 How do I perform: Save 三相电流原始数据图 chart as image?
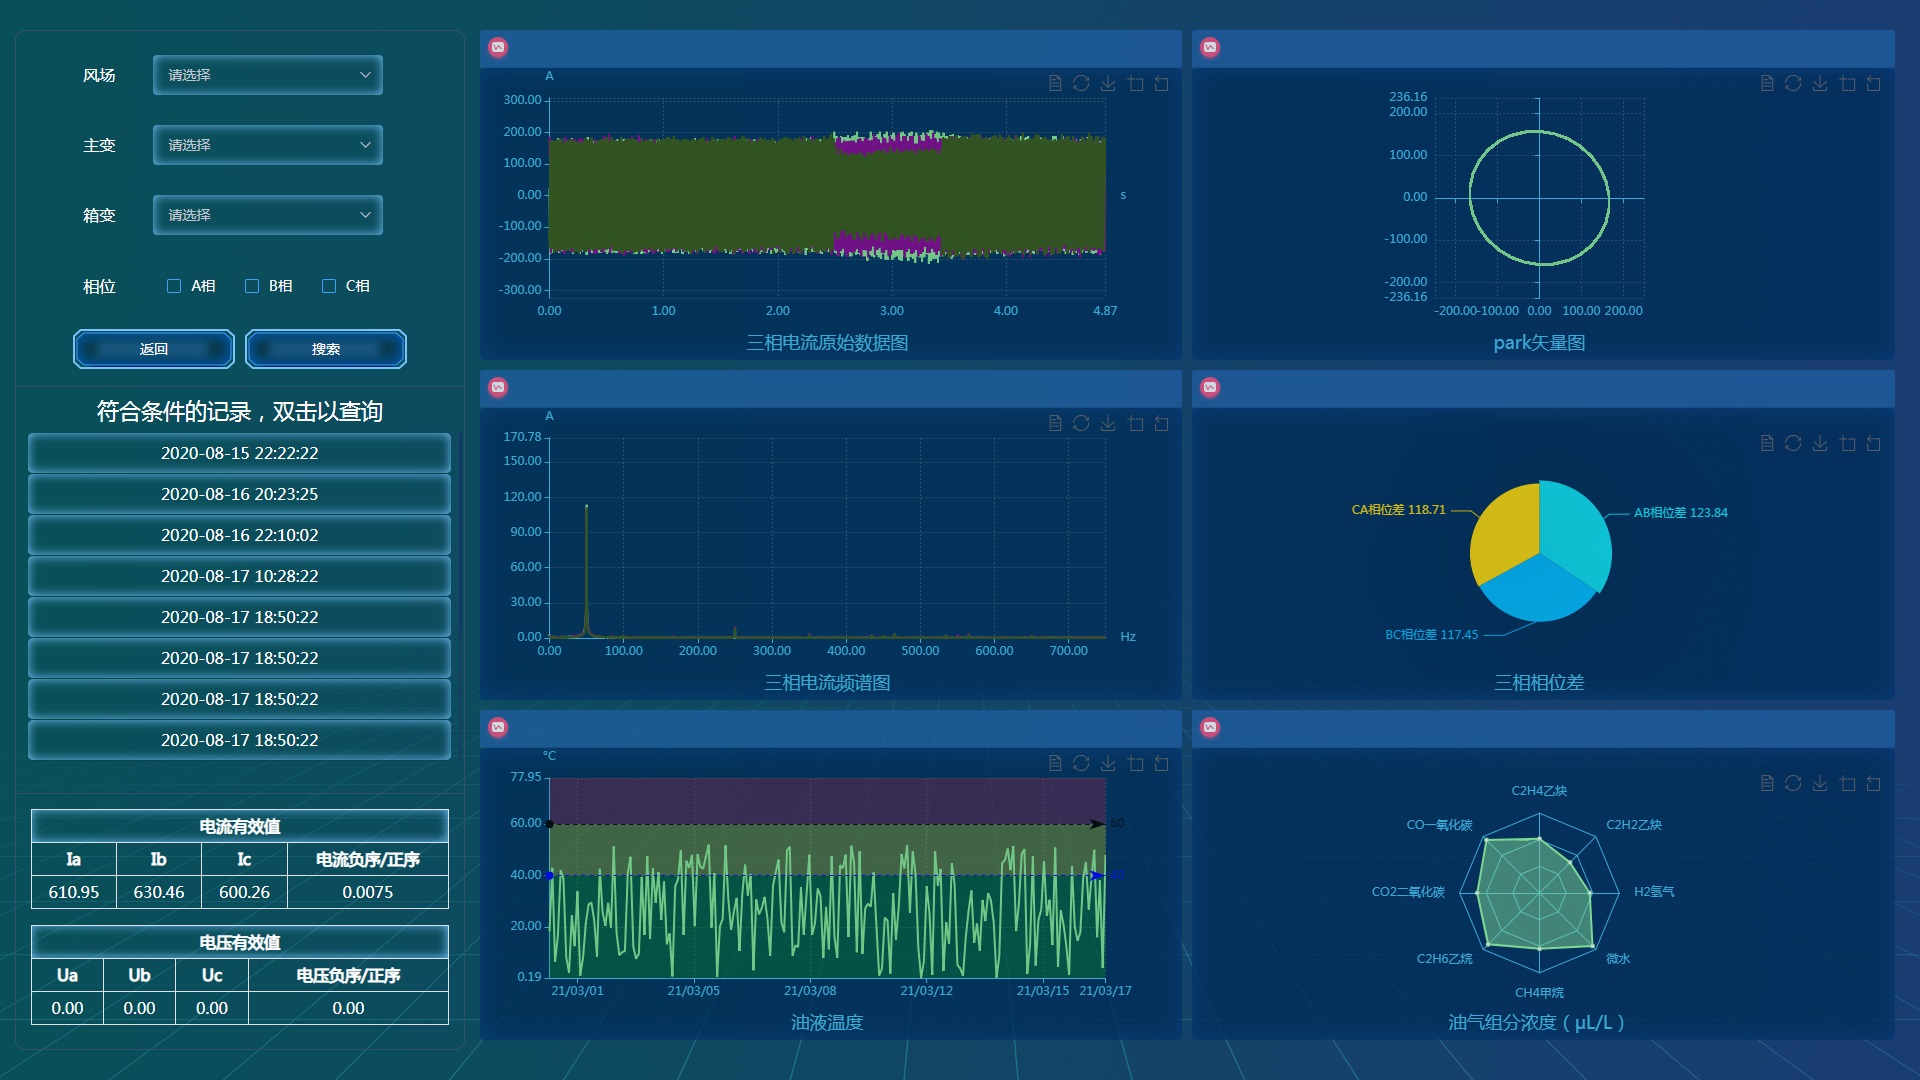(x=1108, y=84)
